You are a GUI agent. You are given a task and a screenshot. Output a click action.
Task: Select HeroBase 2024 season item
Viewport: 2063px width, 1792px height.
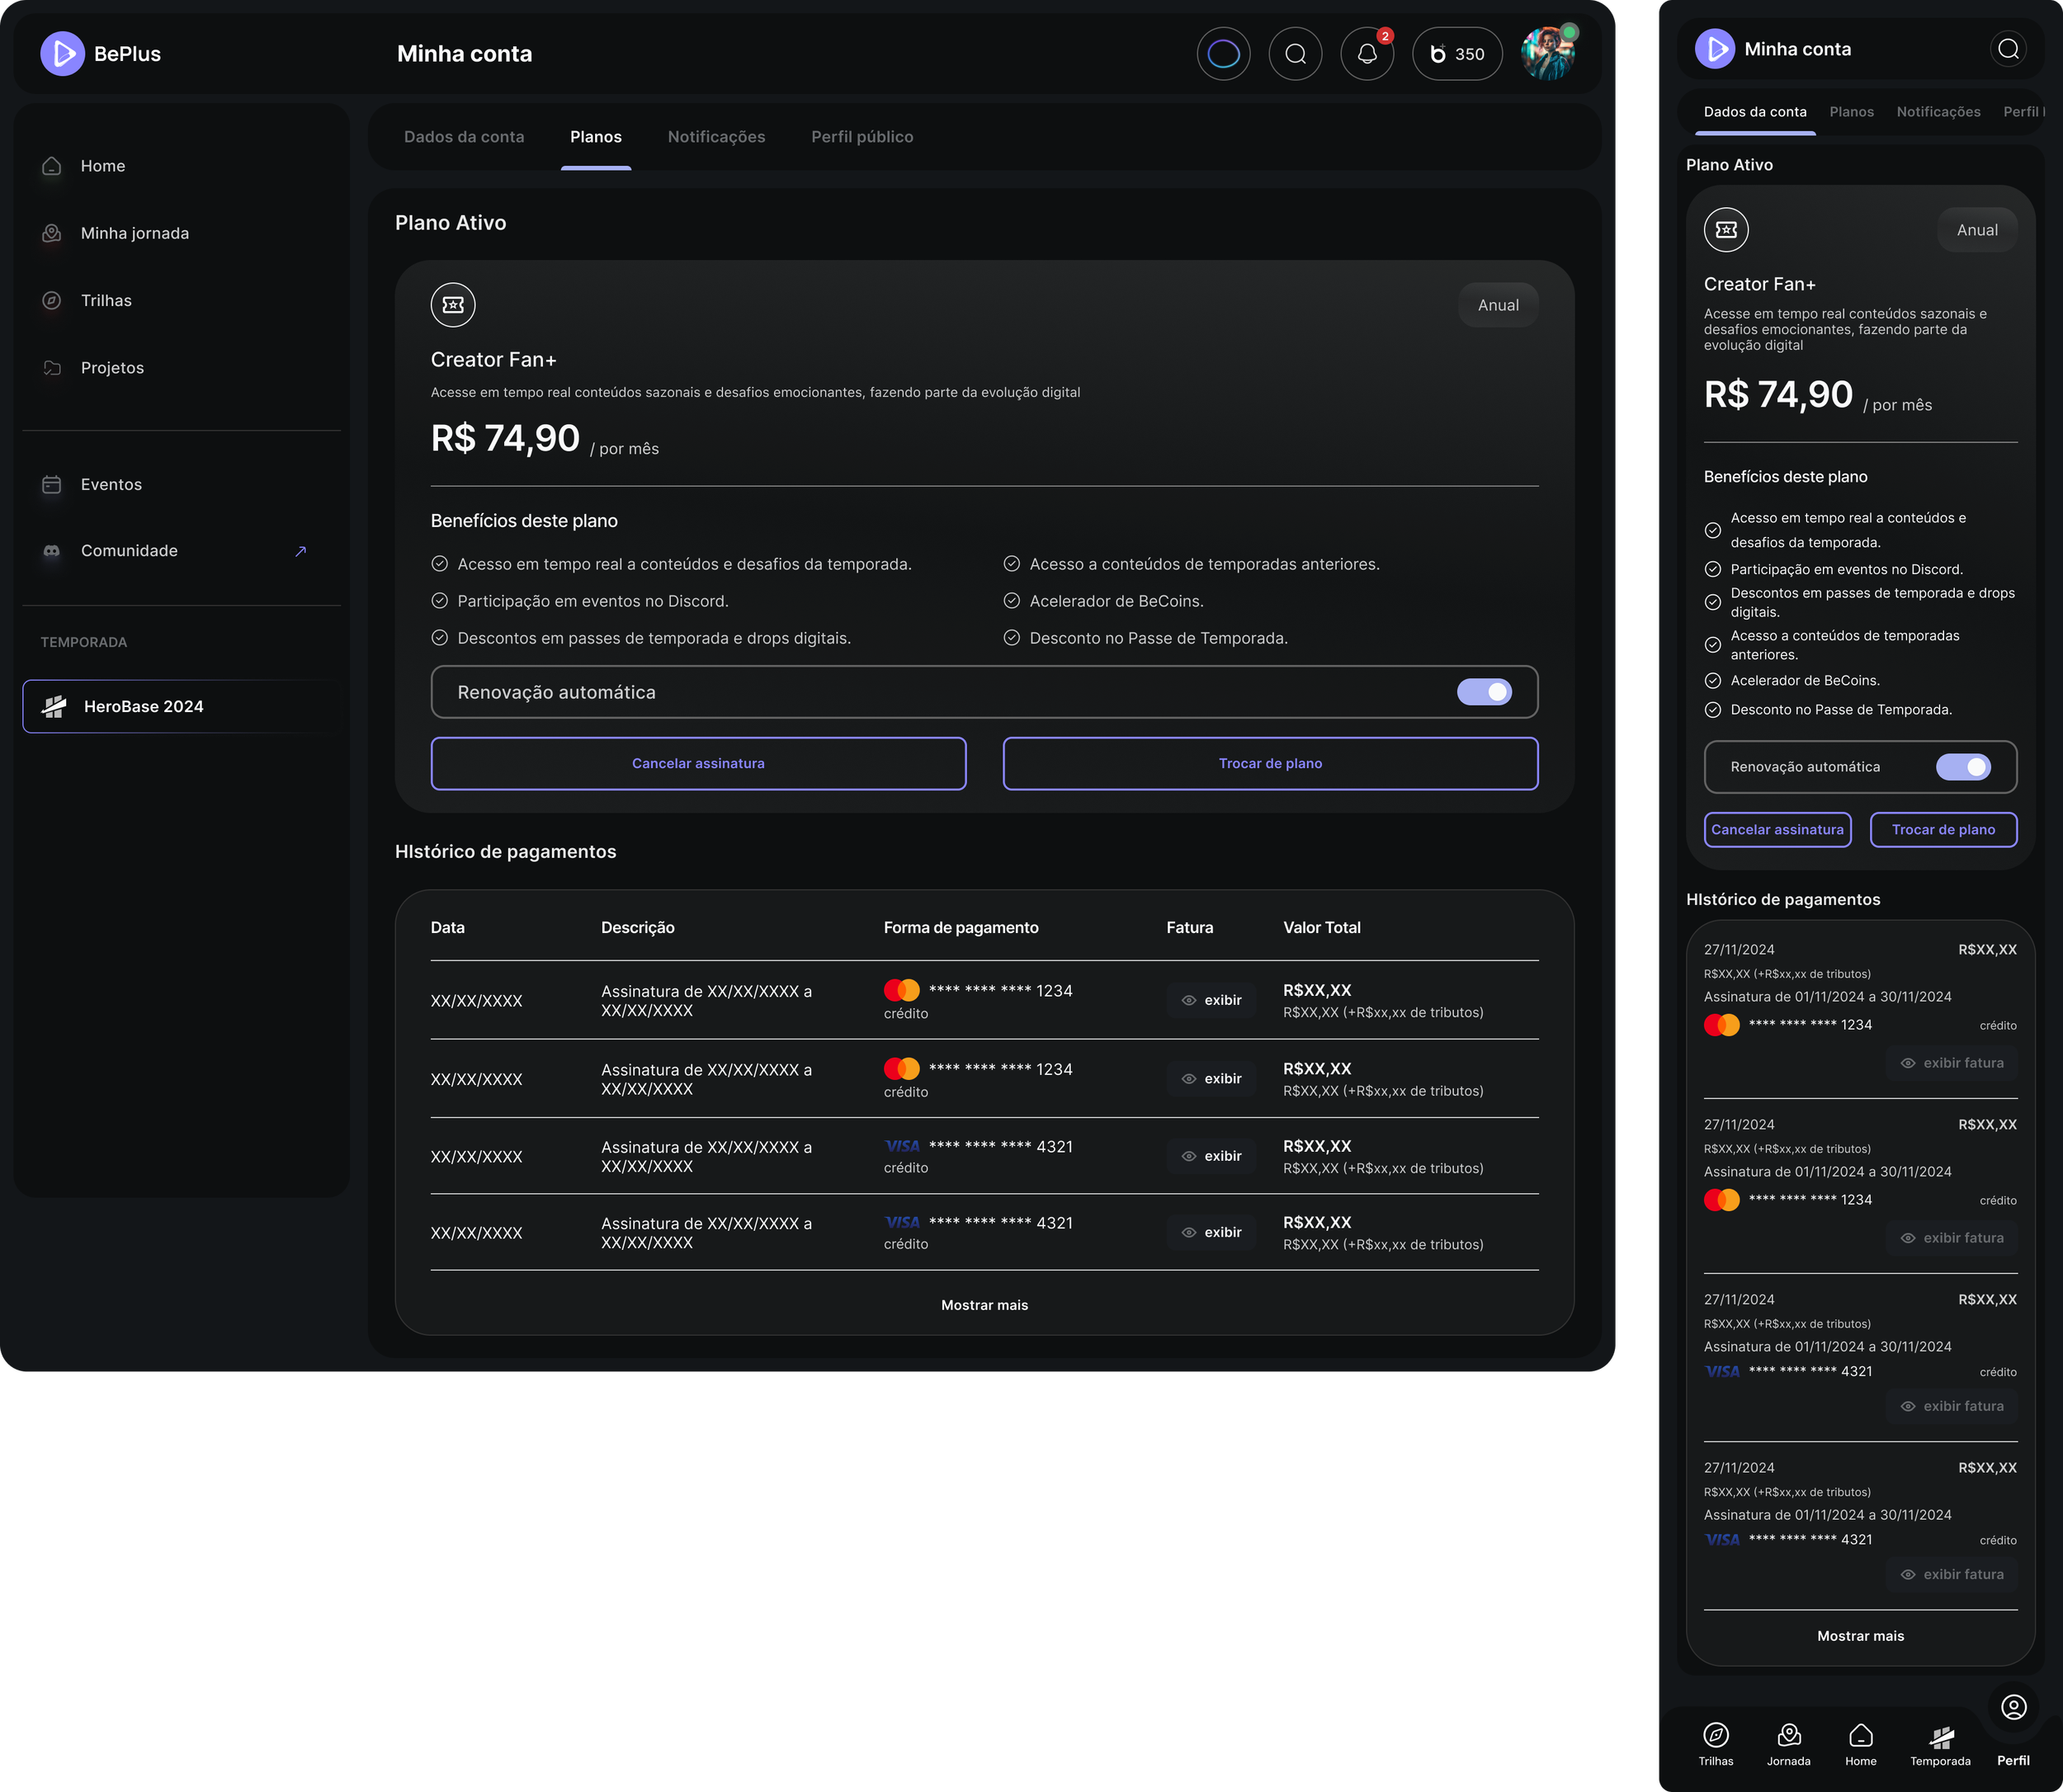[182, 706]
